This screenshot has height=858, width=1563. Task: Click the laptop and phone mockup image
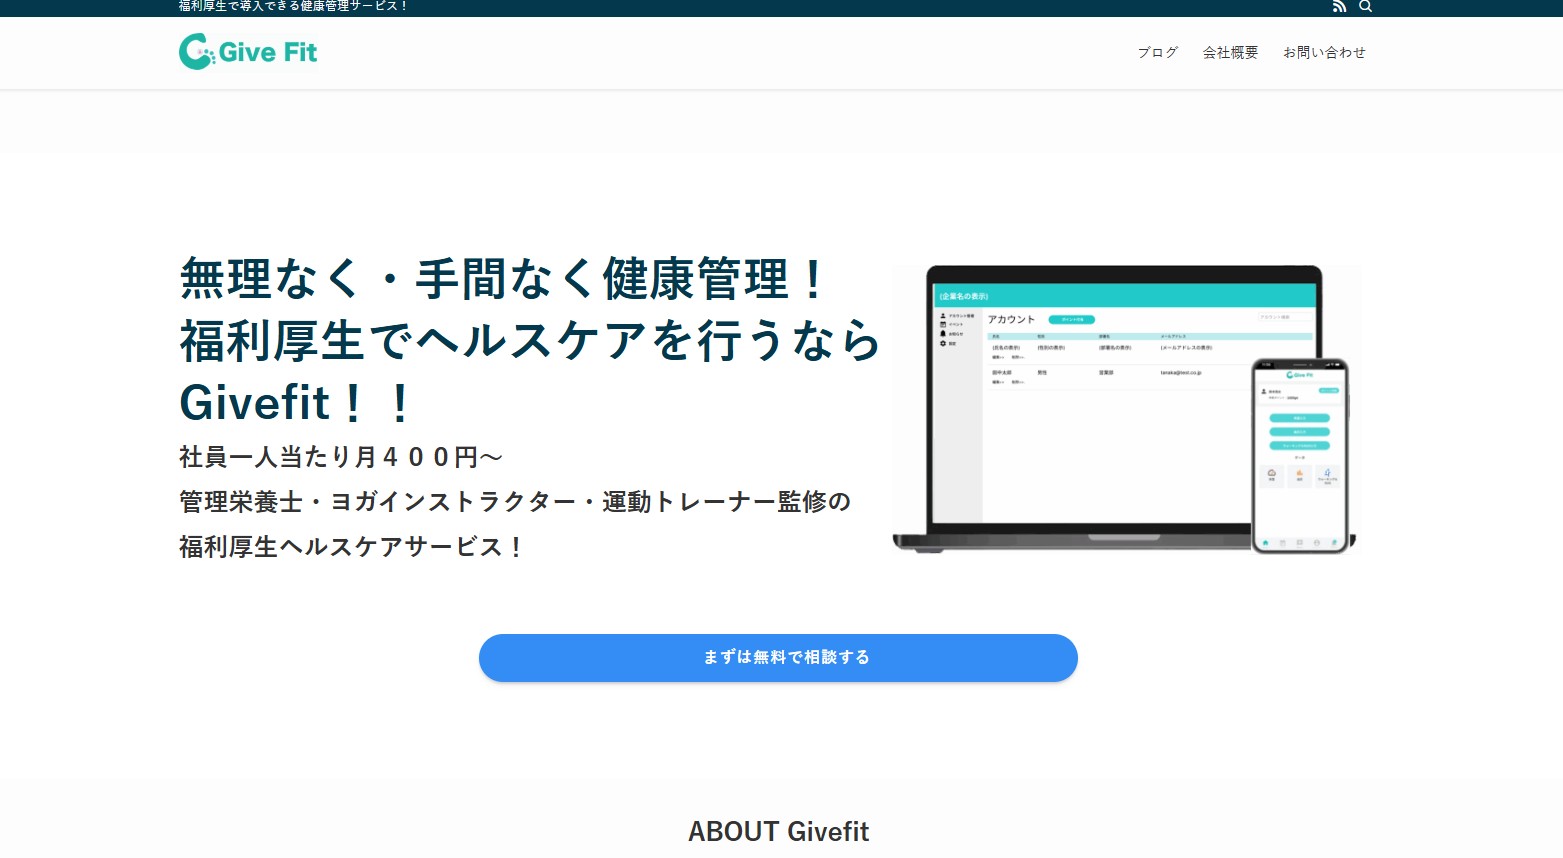(1126, 410)
